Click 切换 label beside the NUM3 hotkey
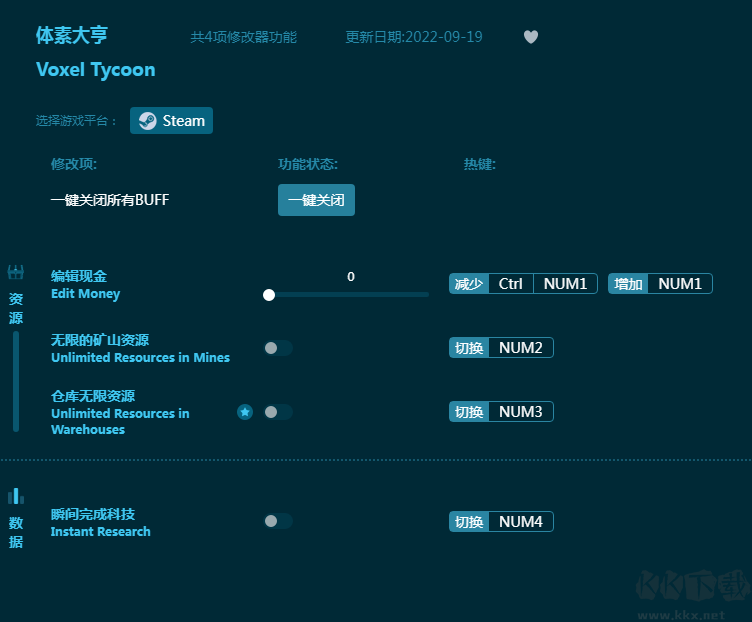This screenshot has width=752, height=622. click(x=469, y=411)
